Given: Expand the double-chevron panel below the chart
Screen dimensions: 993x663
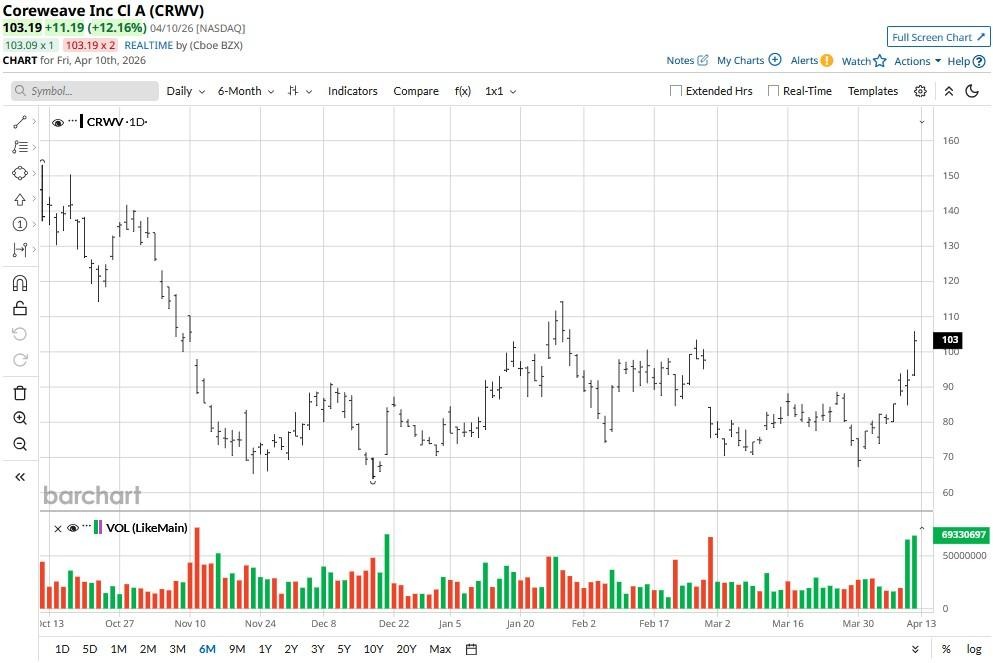Looking at the screenshot, I should tap(915, 649).
